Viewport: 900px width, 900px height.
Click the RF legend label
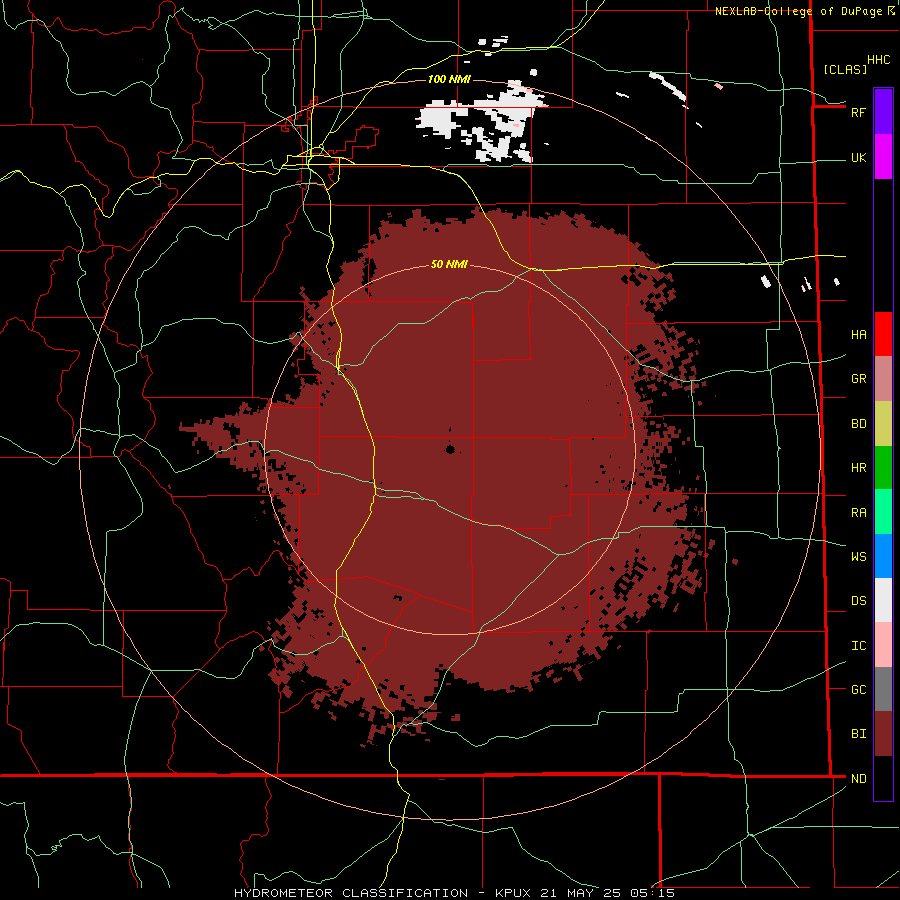(858, 112)
